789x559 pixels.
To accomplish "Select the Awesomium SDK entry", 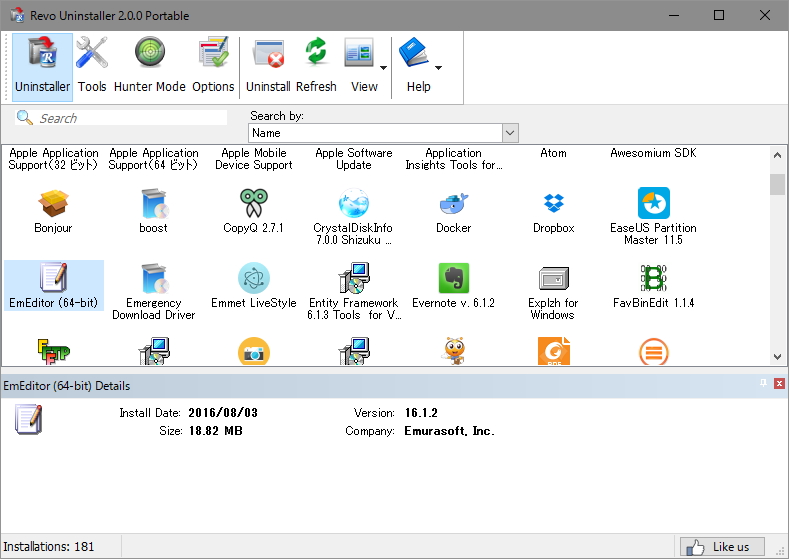I will click(x=653, y=153).
